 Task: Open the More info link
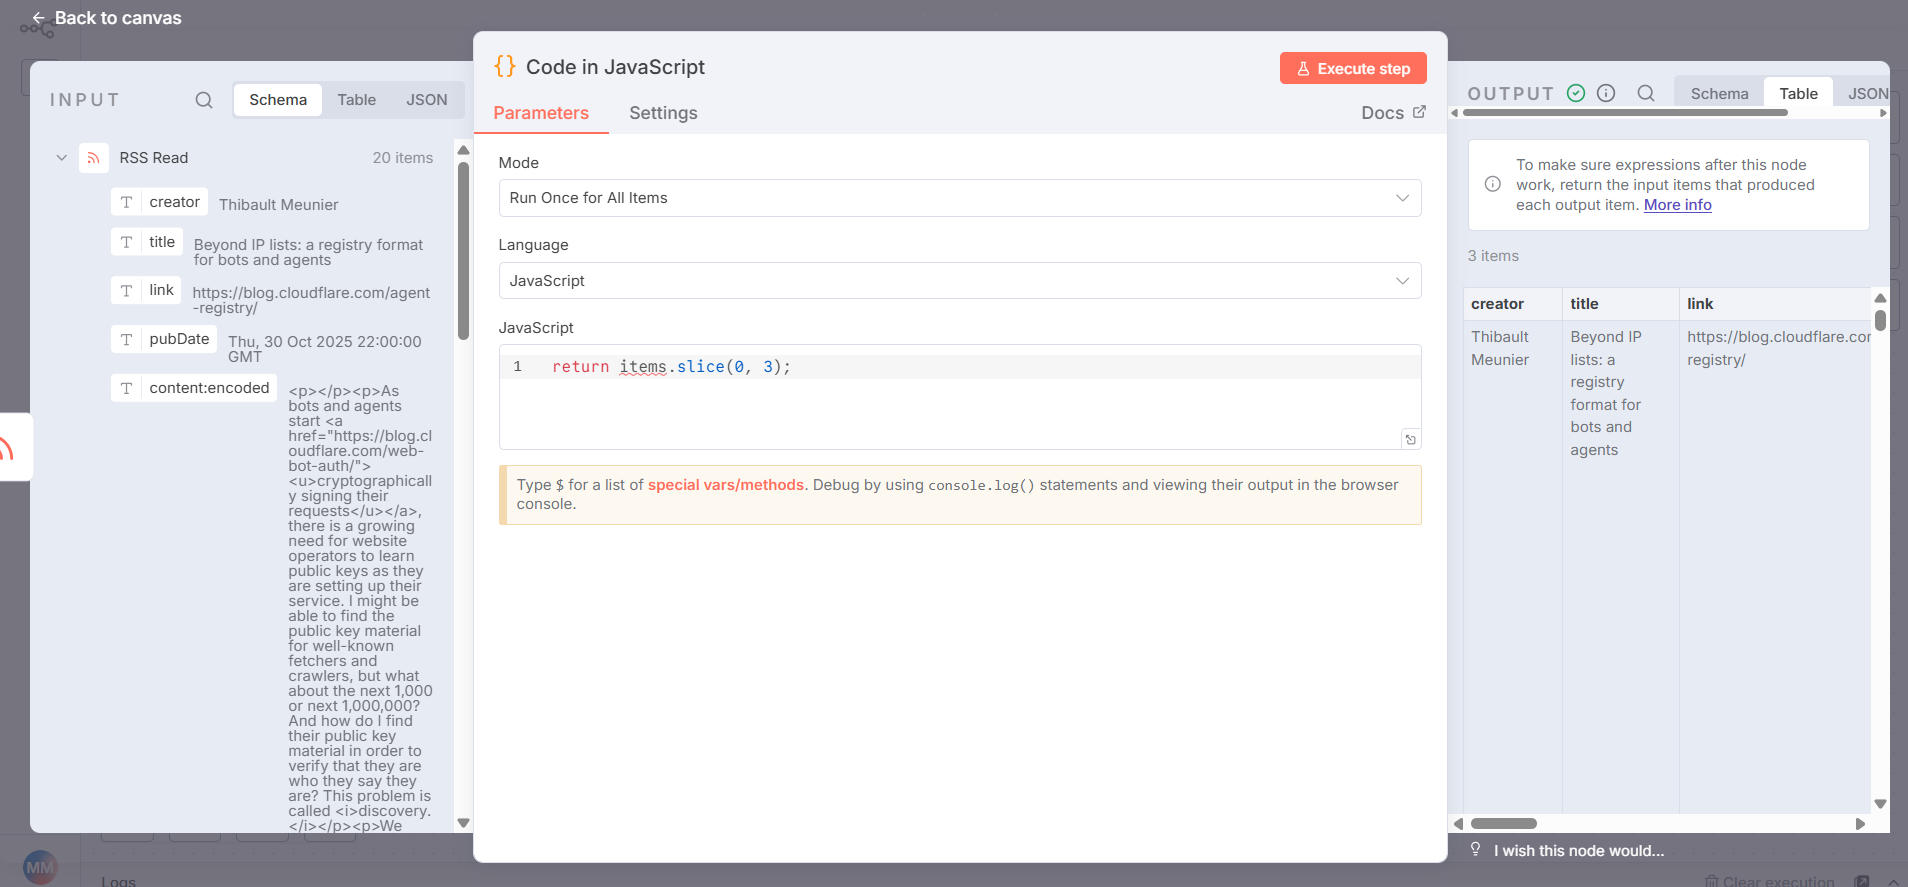[x=1677, y=205]
